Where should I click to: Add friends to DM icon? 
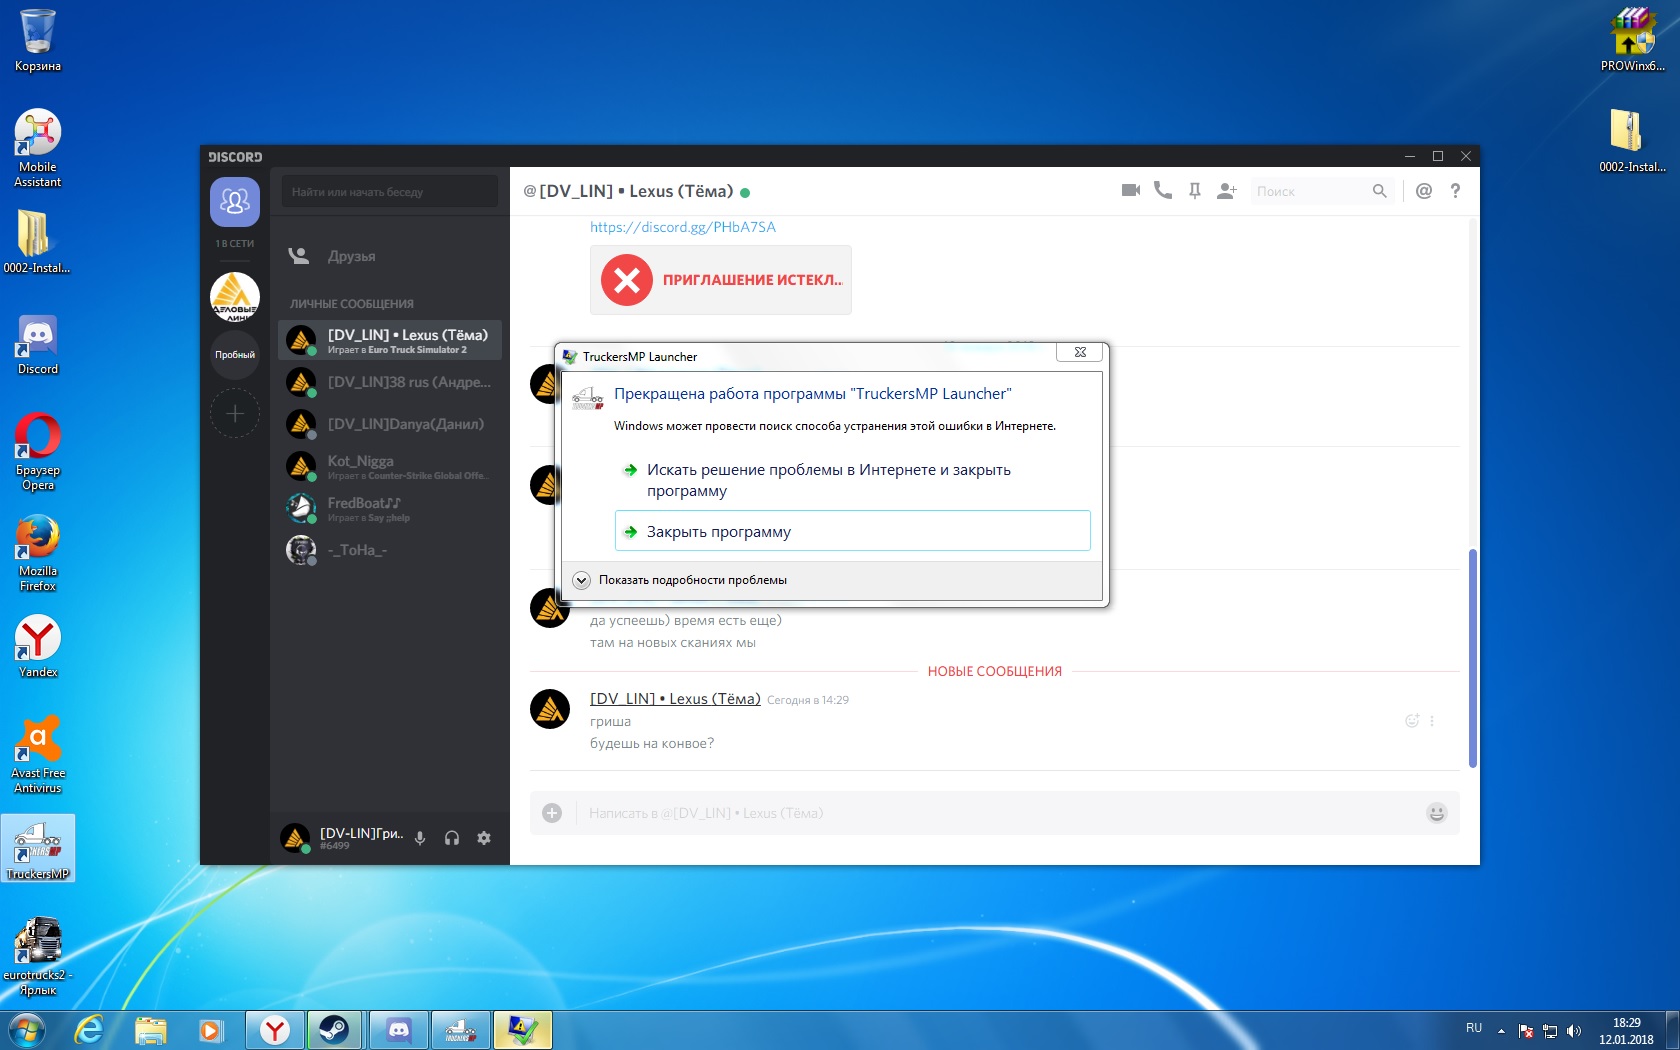tap(1227, 190)
